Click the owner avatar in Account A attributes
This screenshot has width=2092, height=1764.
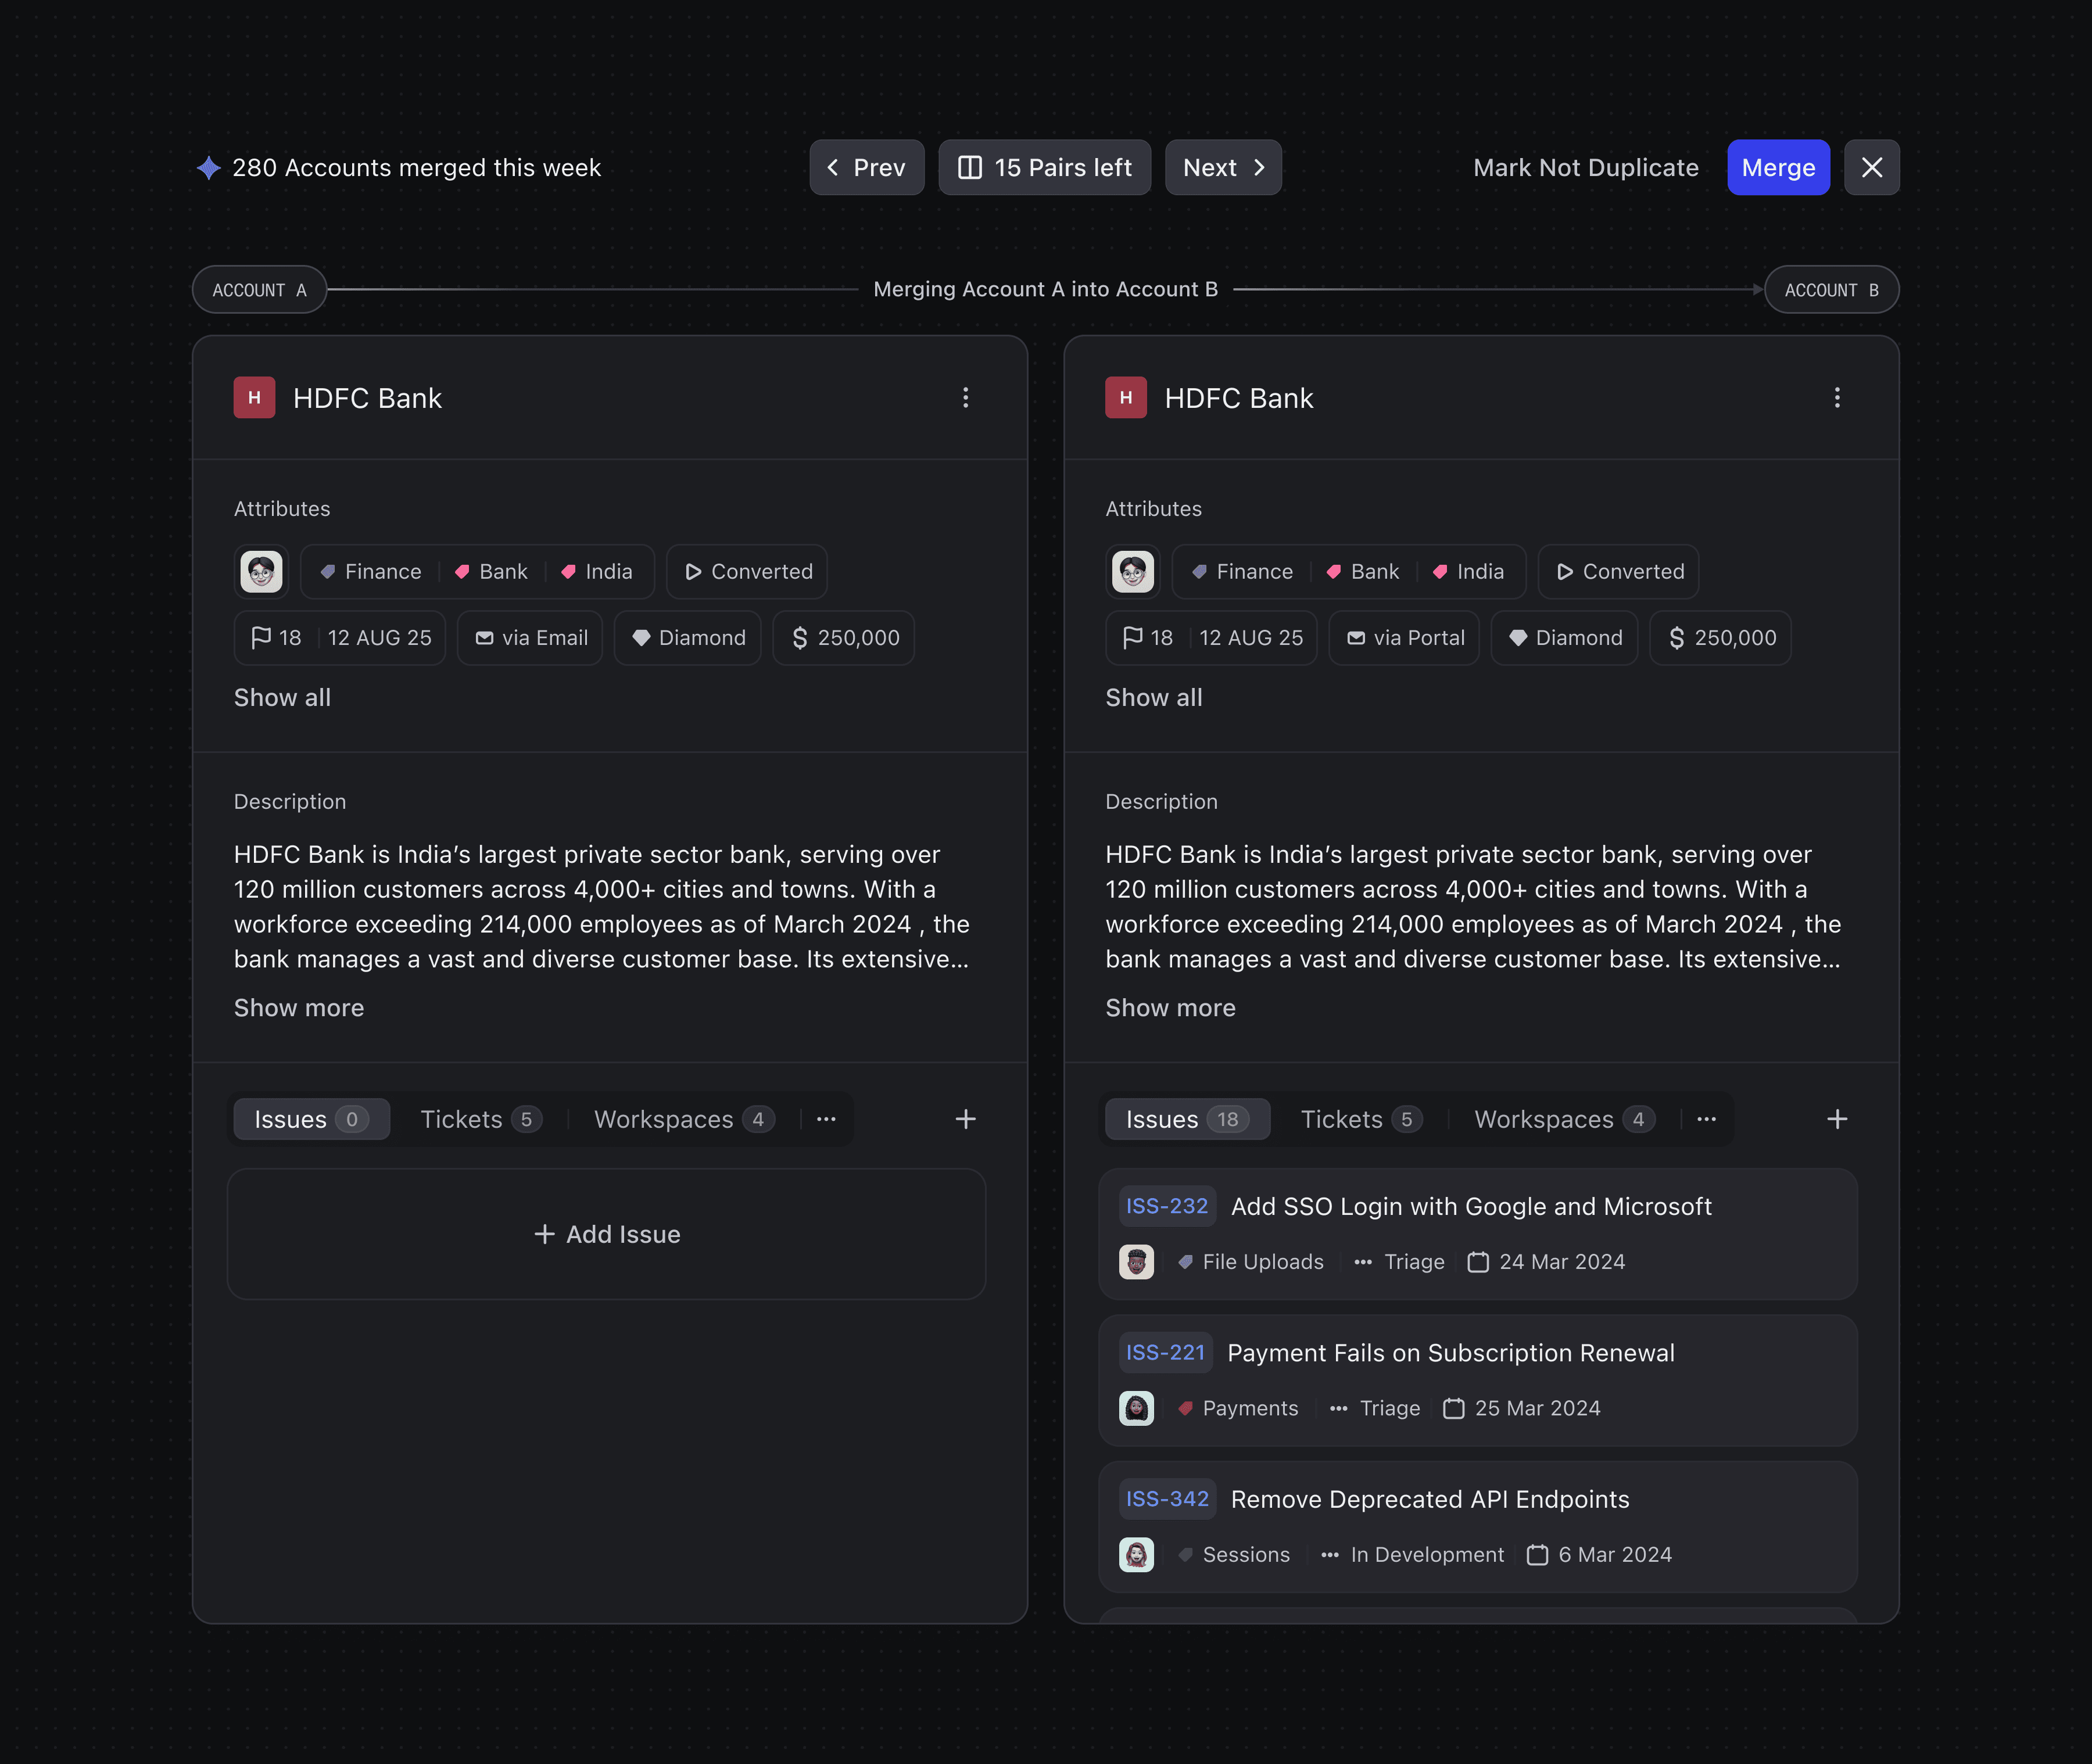[262, 571]
